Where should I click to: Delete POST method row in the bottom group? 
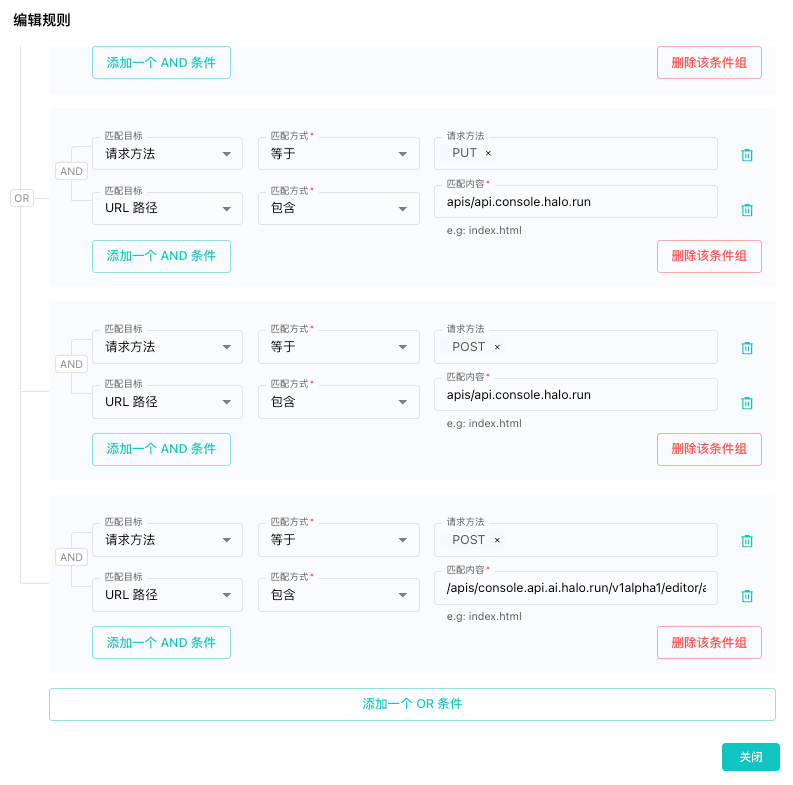746,541
